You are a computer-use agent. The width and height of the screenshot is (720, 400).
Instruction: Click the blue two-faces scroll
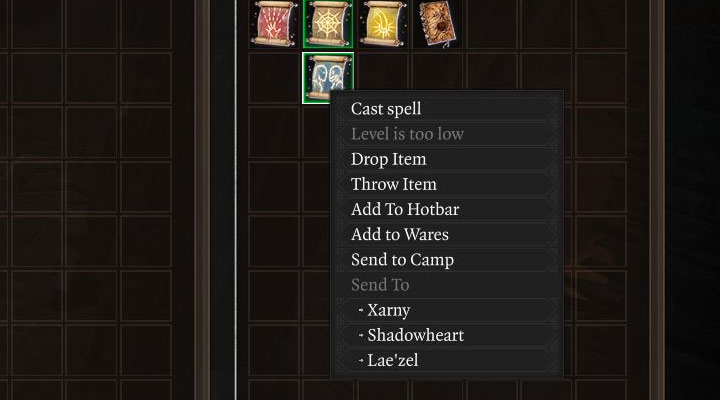click(328, 78)
